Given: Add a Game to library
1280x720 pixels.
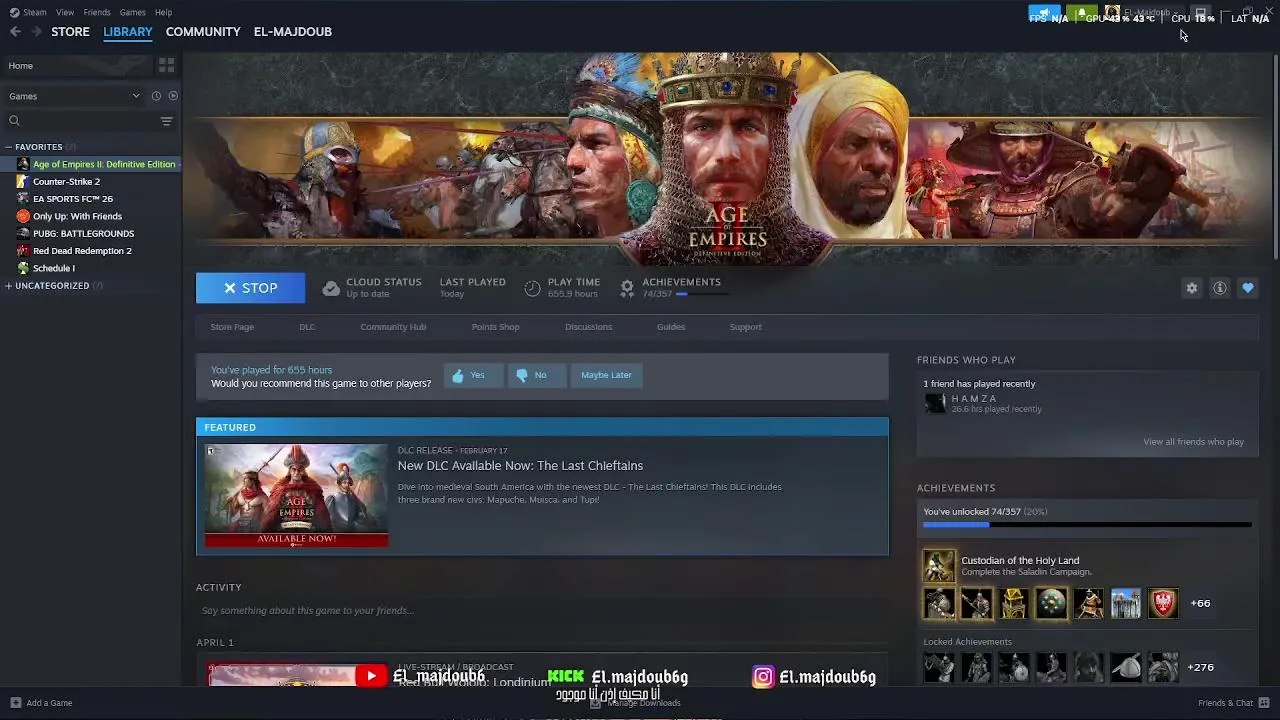Looking at the screenshot, I should 41,703.
